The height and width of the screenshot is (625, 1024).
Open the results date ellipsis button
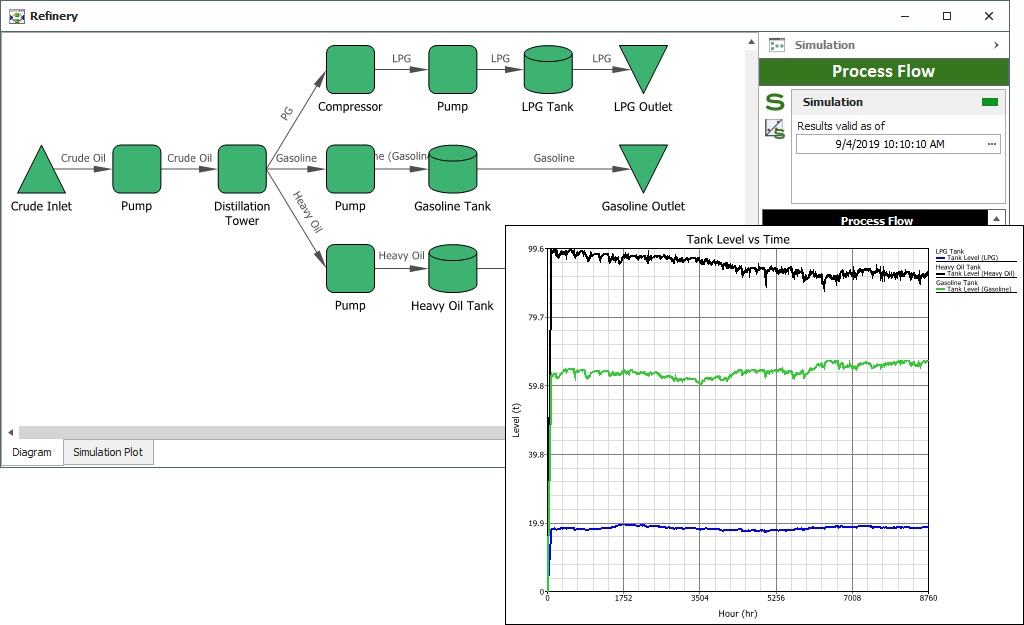point(992,144)
